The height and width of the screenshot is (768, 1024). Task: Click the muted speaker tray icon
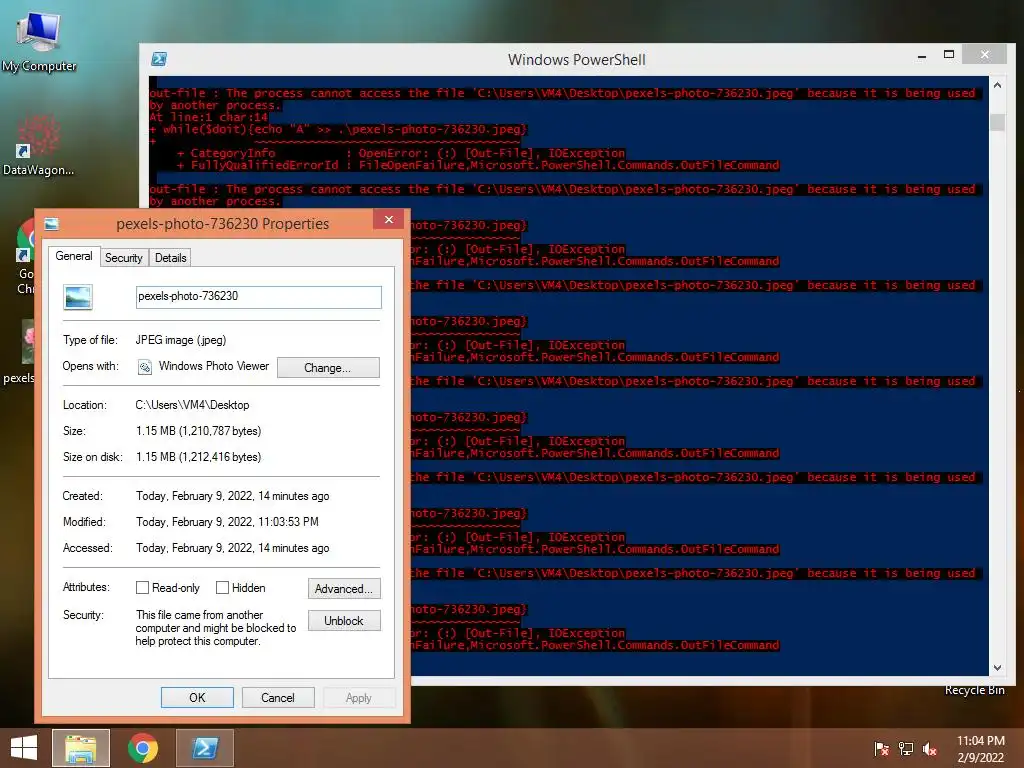pyautogui.click(x=930, y=749)
